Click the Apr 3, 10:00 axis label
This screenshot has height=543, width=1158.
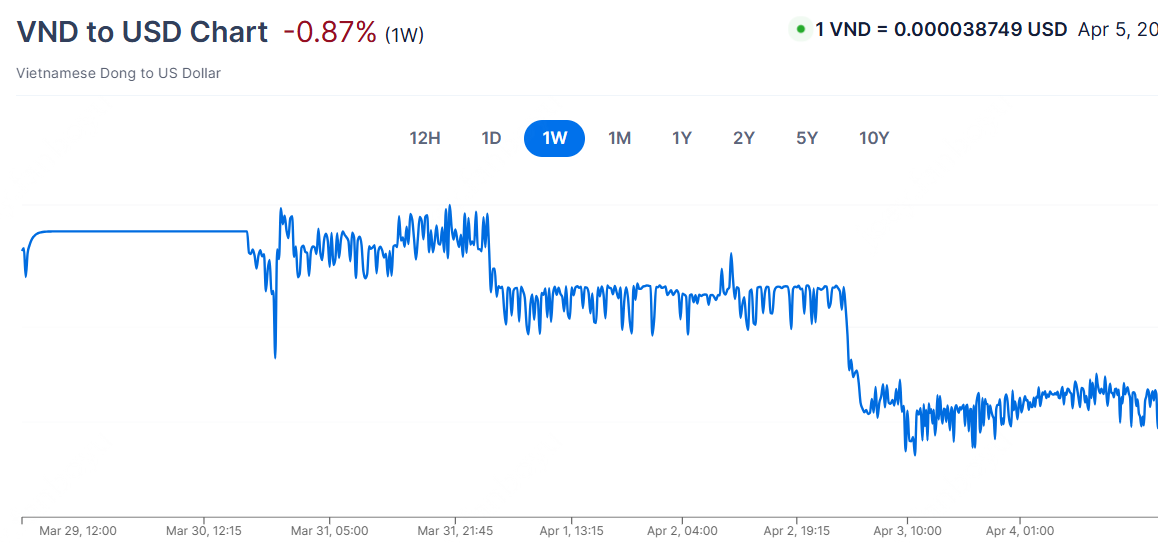pyautogui.click(x=908, y=531)
